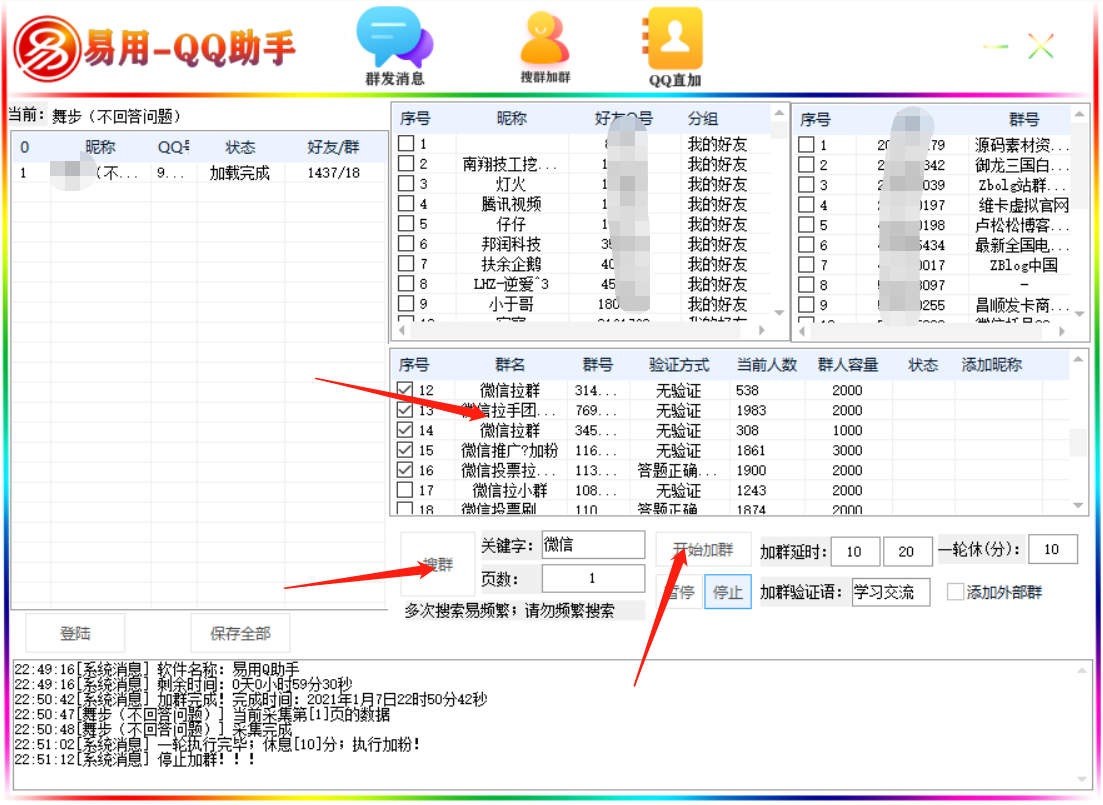The height and width of the screenshot is (805, 1103).
Task: Start joining with 开始加群 button
Action: [703, 549]
